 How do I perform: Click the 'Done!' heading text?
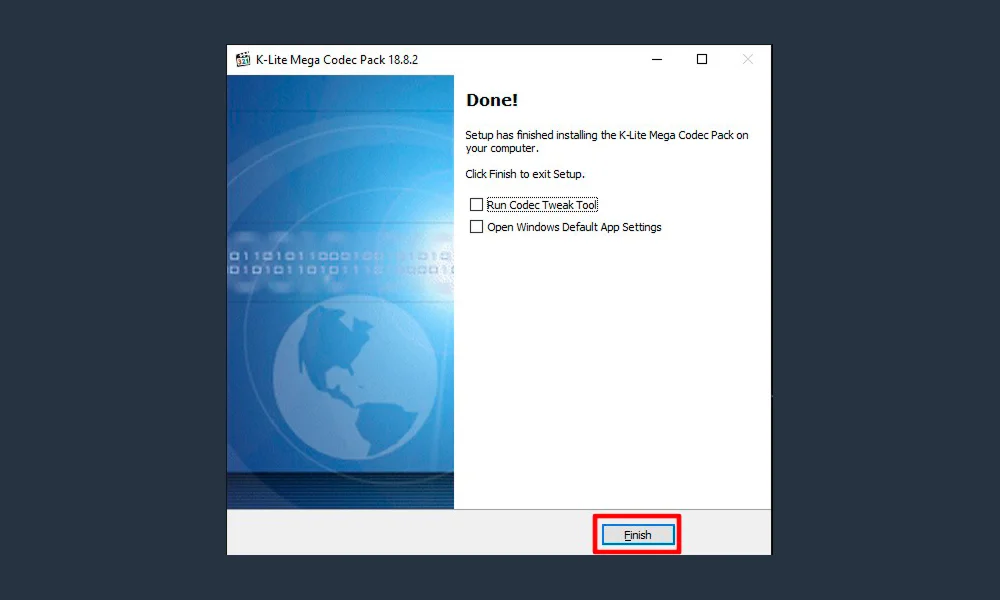[x=492, y=100]
